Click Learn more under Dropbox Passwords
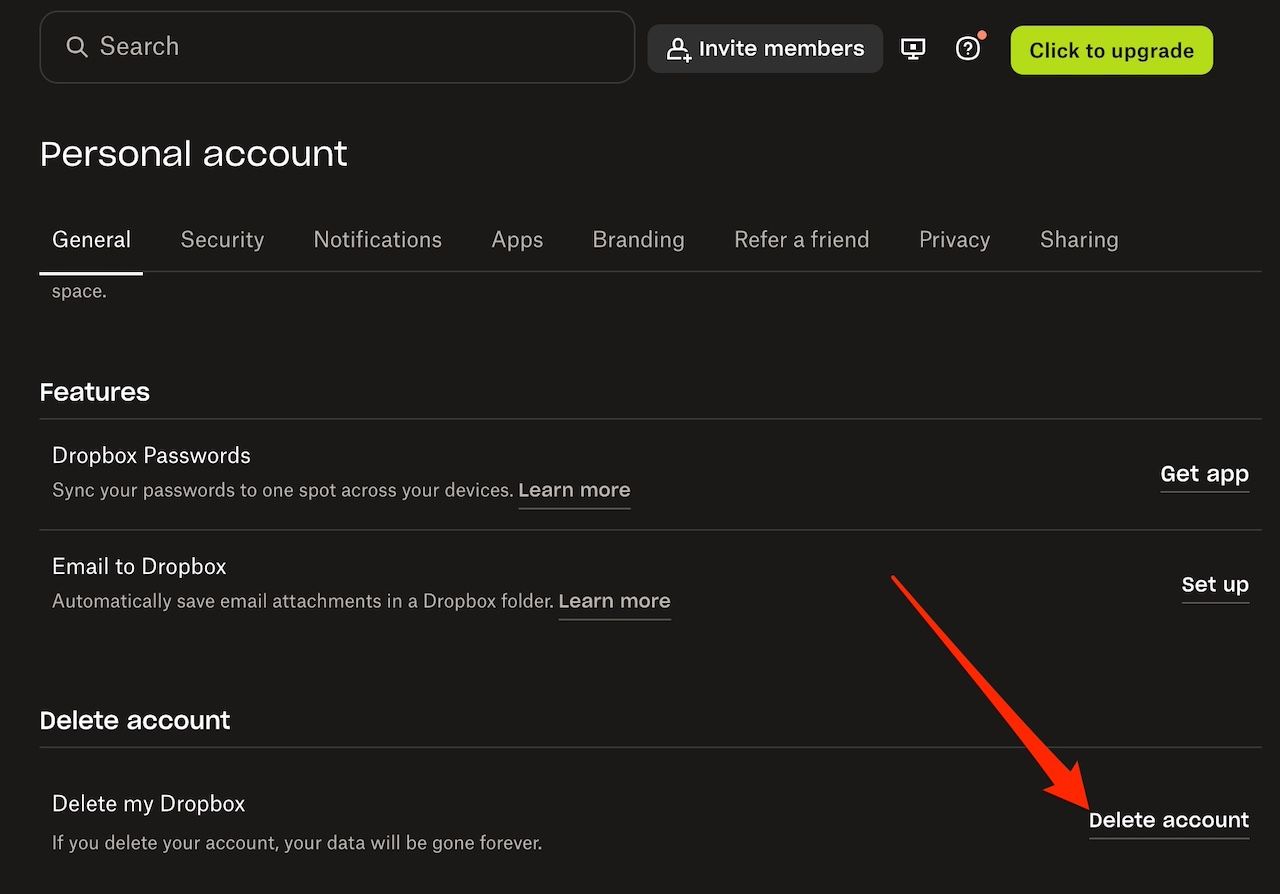 tap(574, 490)
